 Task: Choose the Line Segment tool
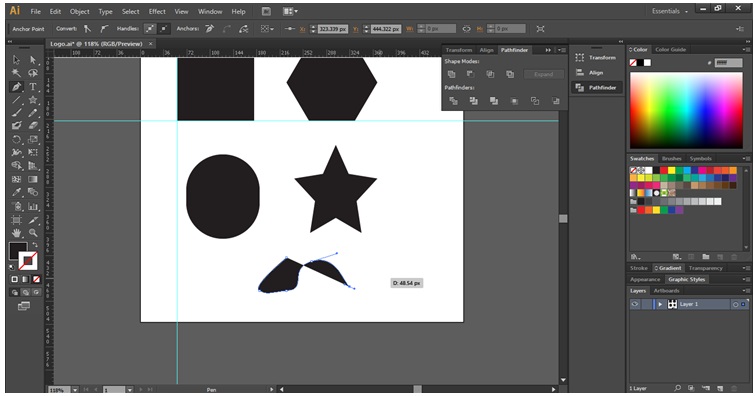click(x=16, y=100)
